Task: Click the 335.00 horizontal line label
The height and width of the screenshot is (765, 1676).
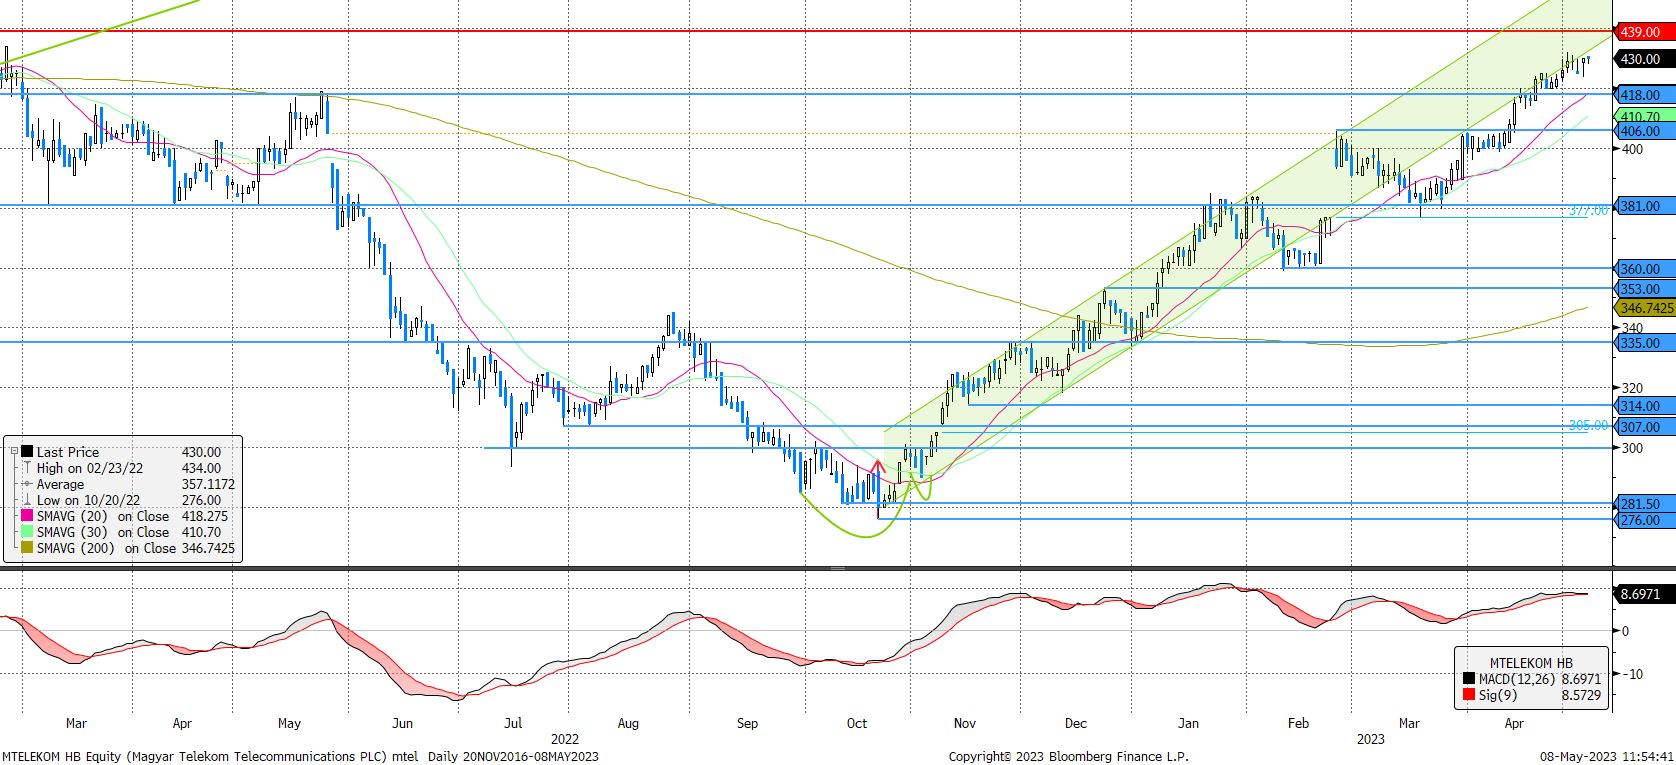Action: 1645,343
